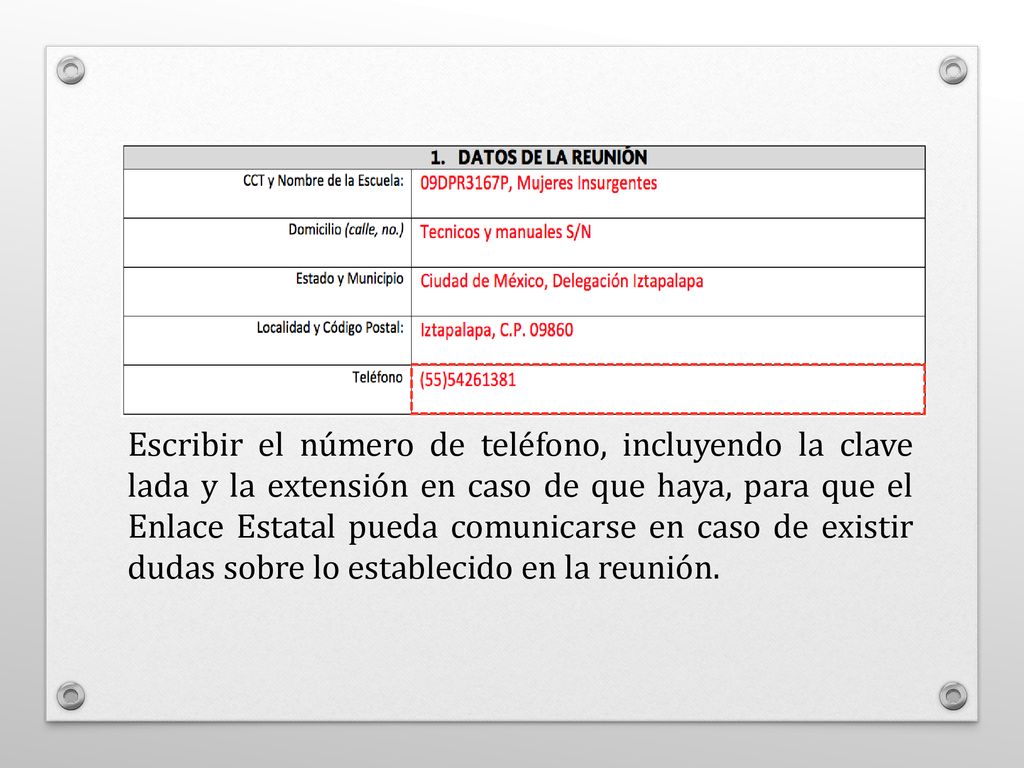
Task: Select the 'Teléfono' label
Action: (377, 377)
